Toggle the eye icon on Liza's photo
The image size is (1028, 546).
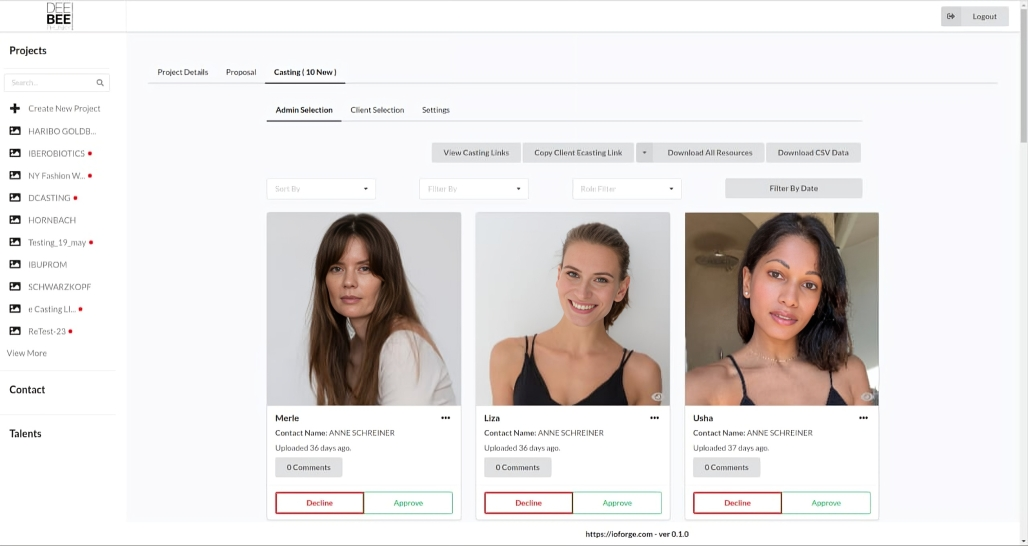[x=657, y=397]
